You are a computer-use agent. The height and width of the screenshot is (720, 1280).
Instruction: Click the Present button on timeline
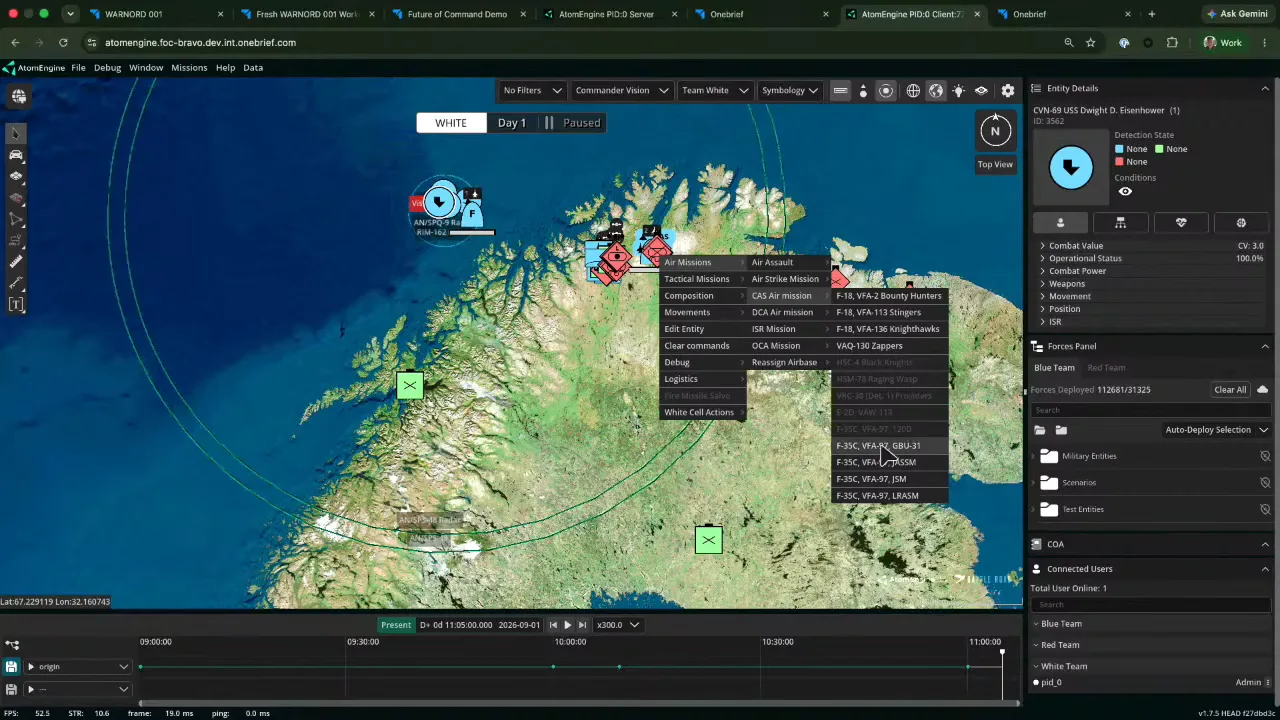396,625
